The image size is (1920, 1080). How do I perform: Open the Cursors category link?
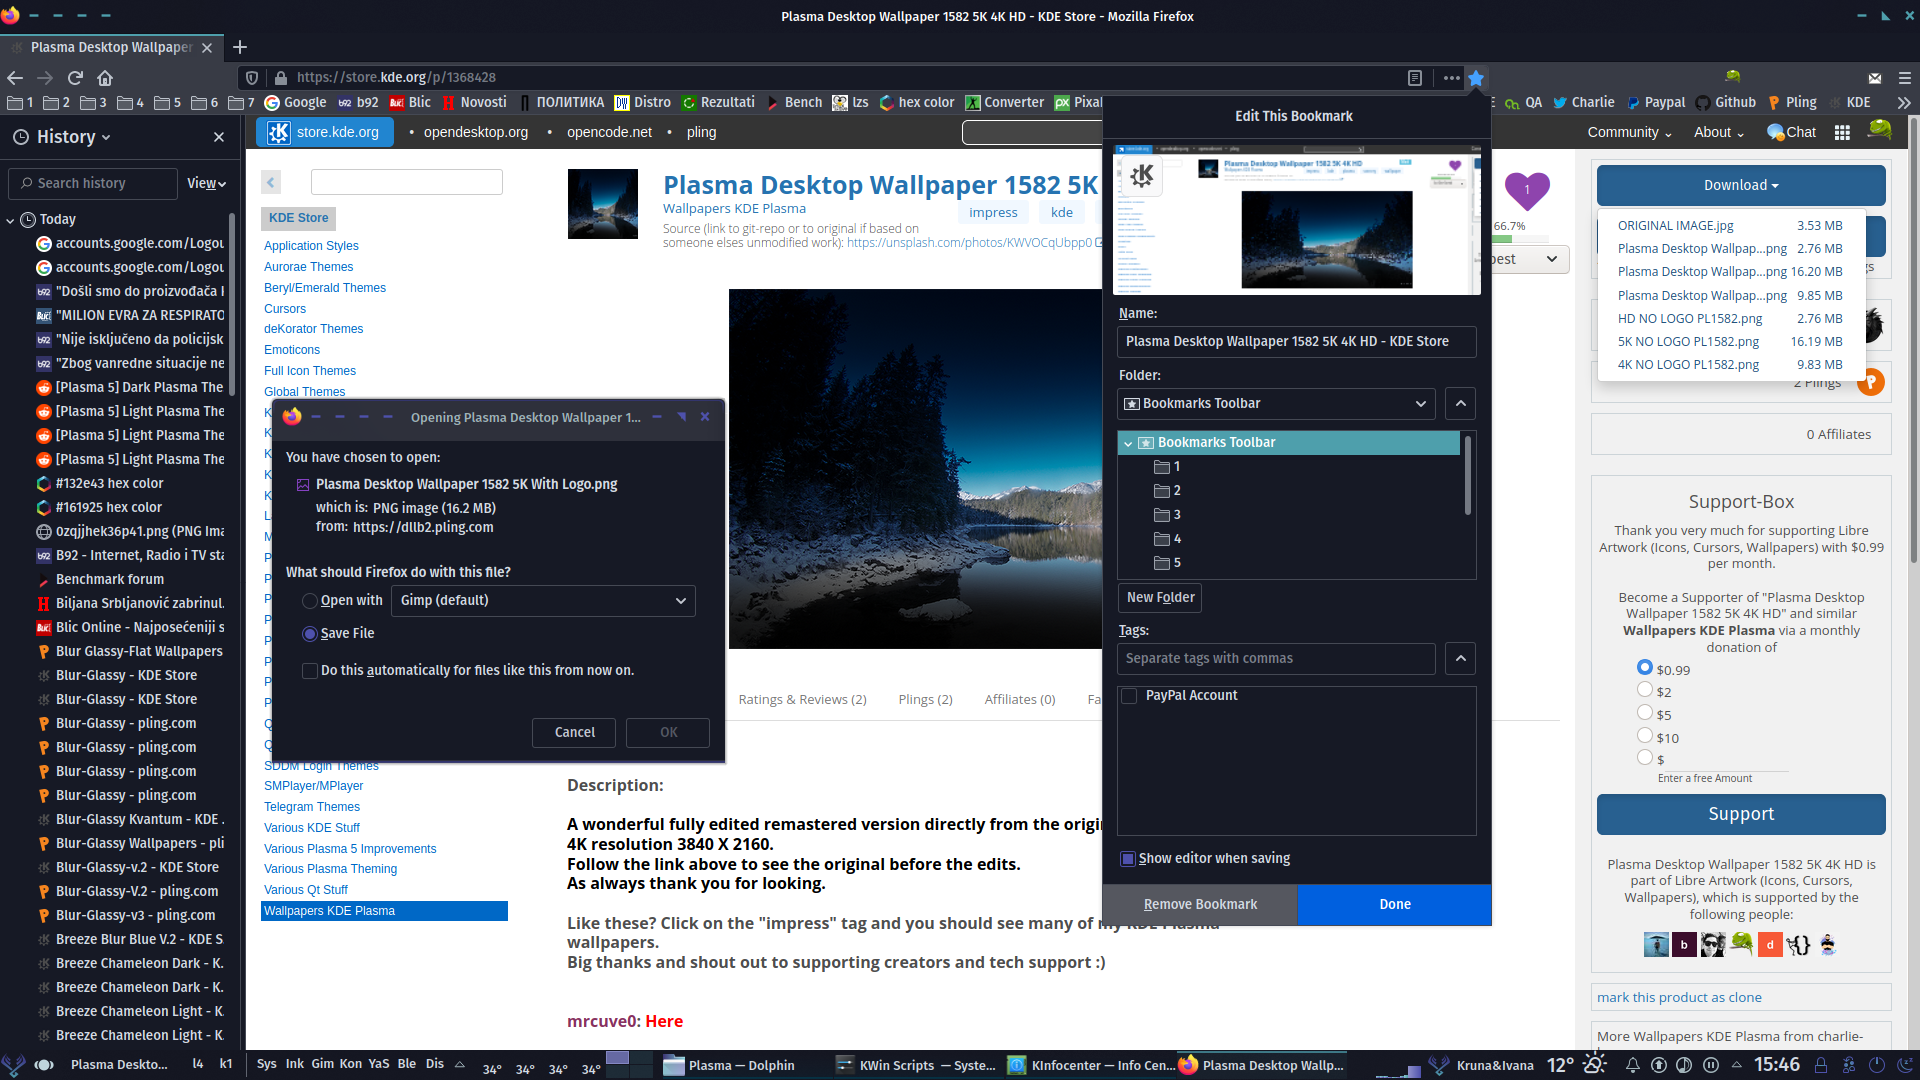(x=285, y=309)
